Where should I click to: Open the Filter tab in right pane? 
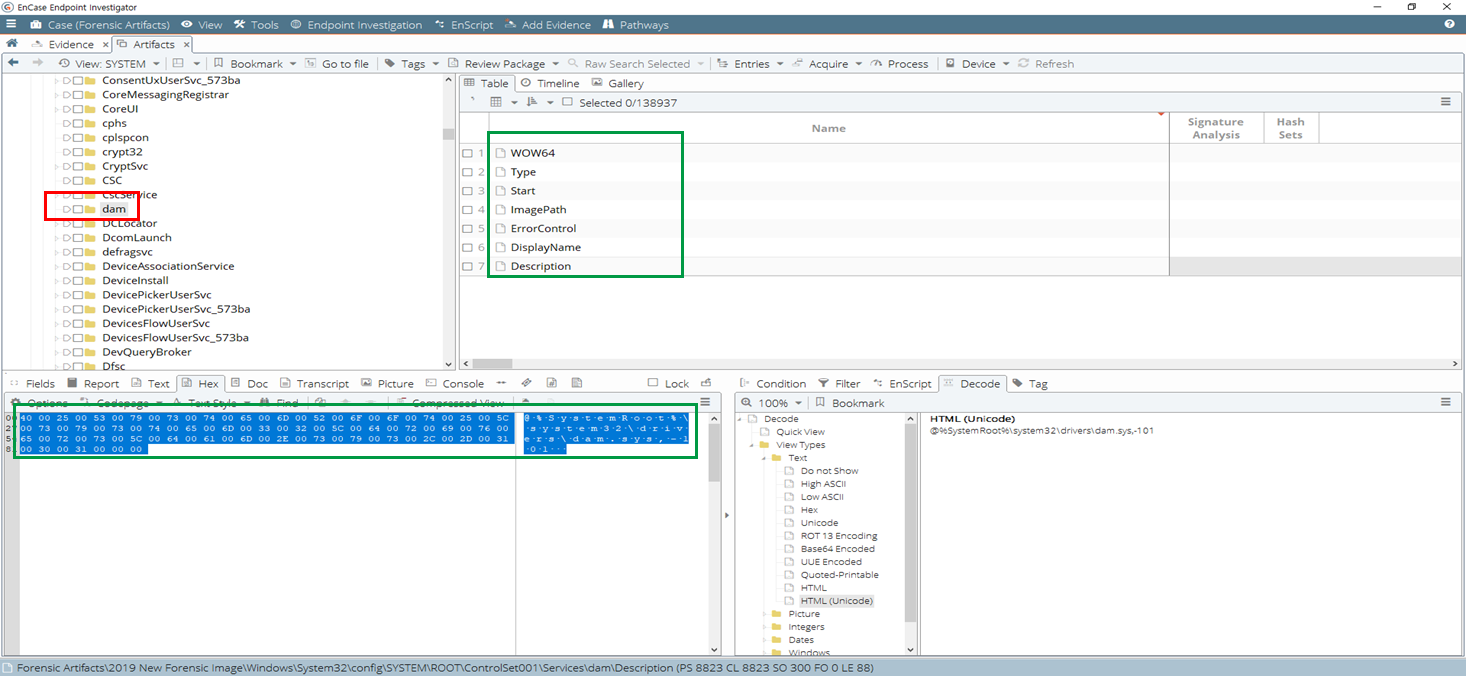click(839, 383)
